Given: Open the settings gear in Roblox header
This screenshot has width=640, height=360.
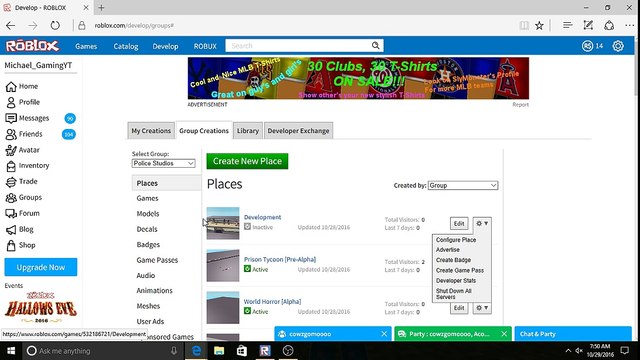Looking at the screenshot, I should [618, 46].
